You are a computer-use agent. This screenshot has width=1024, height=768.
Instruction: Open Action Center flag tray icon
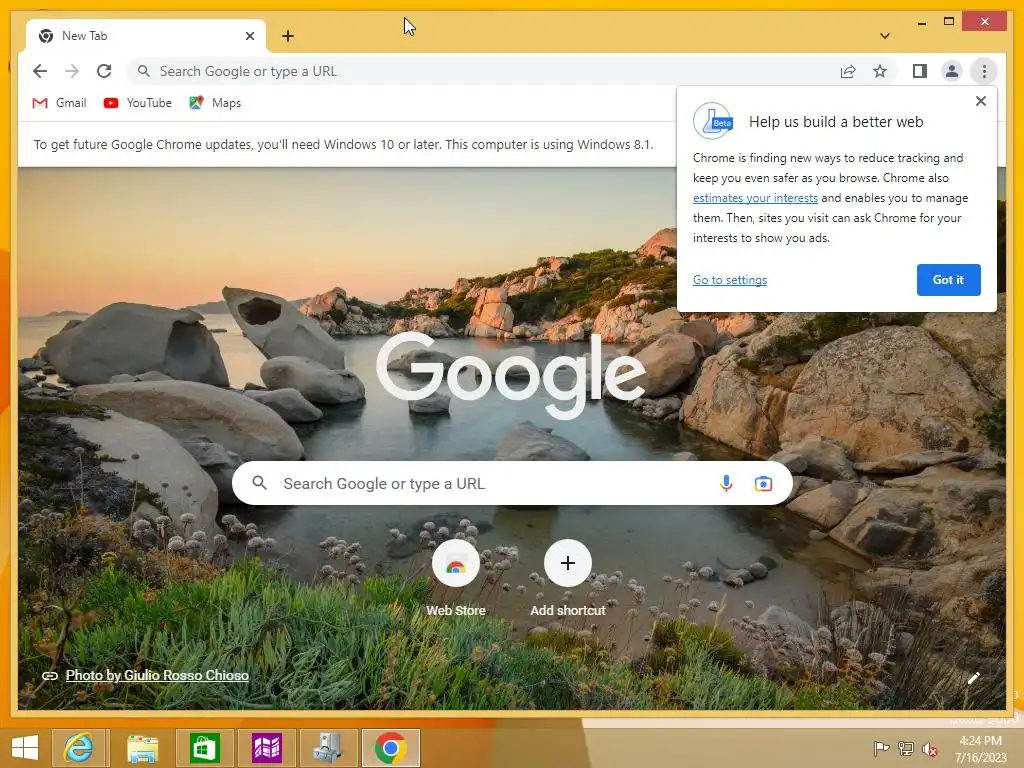(881, 749)
